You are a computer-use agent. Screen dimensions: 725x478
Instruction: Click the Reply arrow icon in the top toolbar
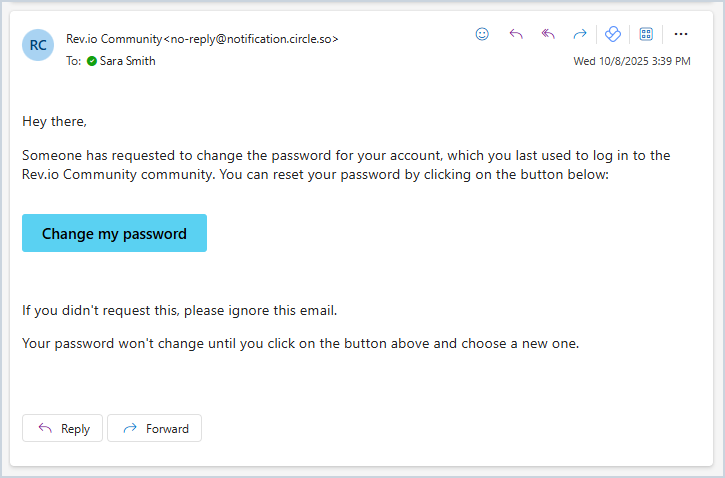click(516, 34)
